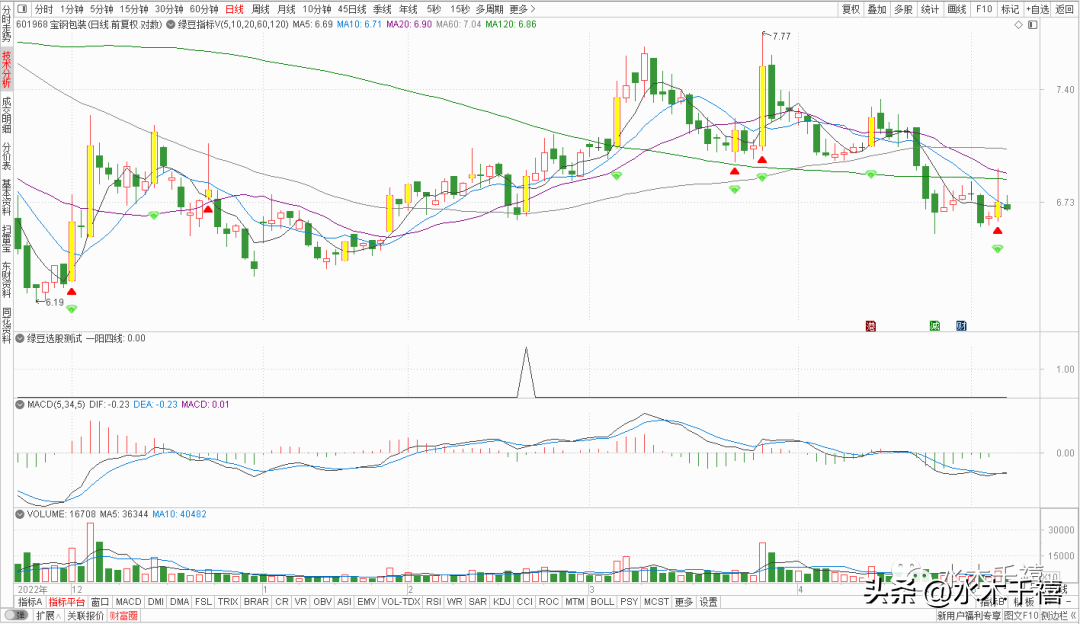Add stock via +自选 button
Screen dimensions: 1080x624
(1037, 9)
